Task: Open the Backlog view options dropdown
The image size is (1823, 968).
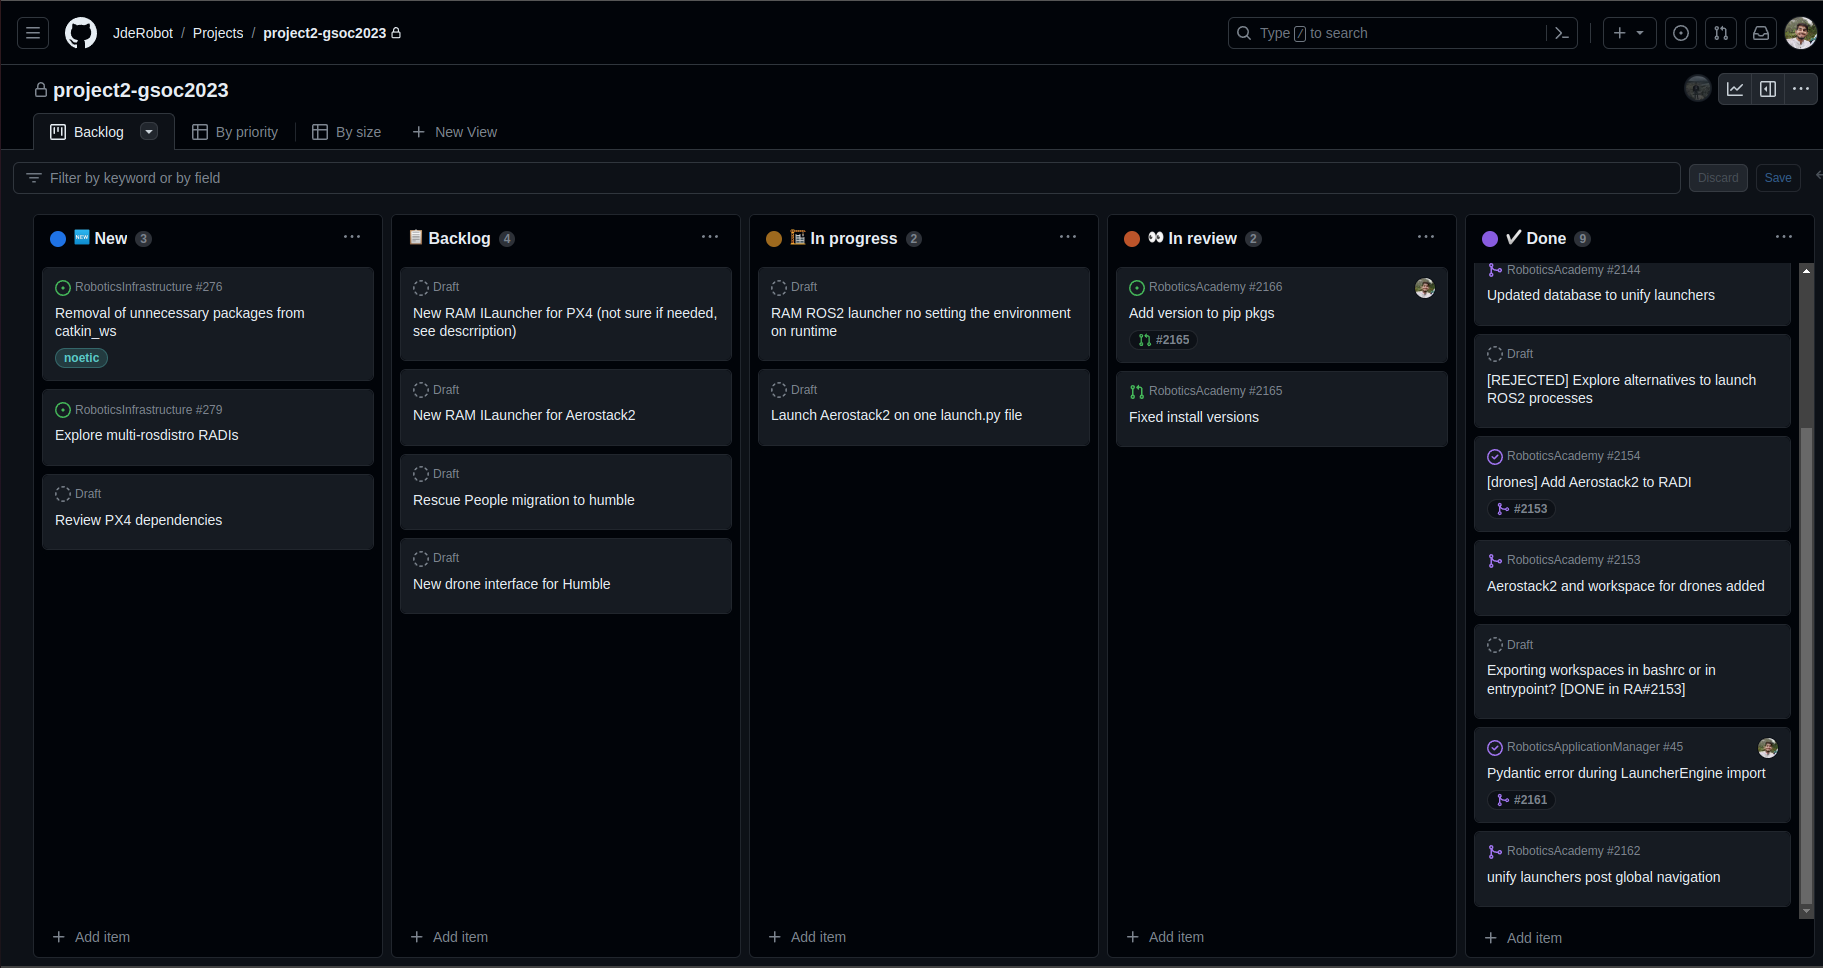Action: coord(149,132)
